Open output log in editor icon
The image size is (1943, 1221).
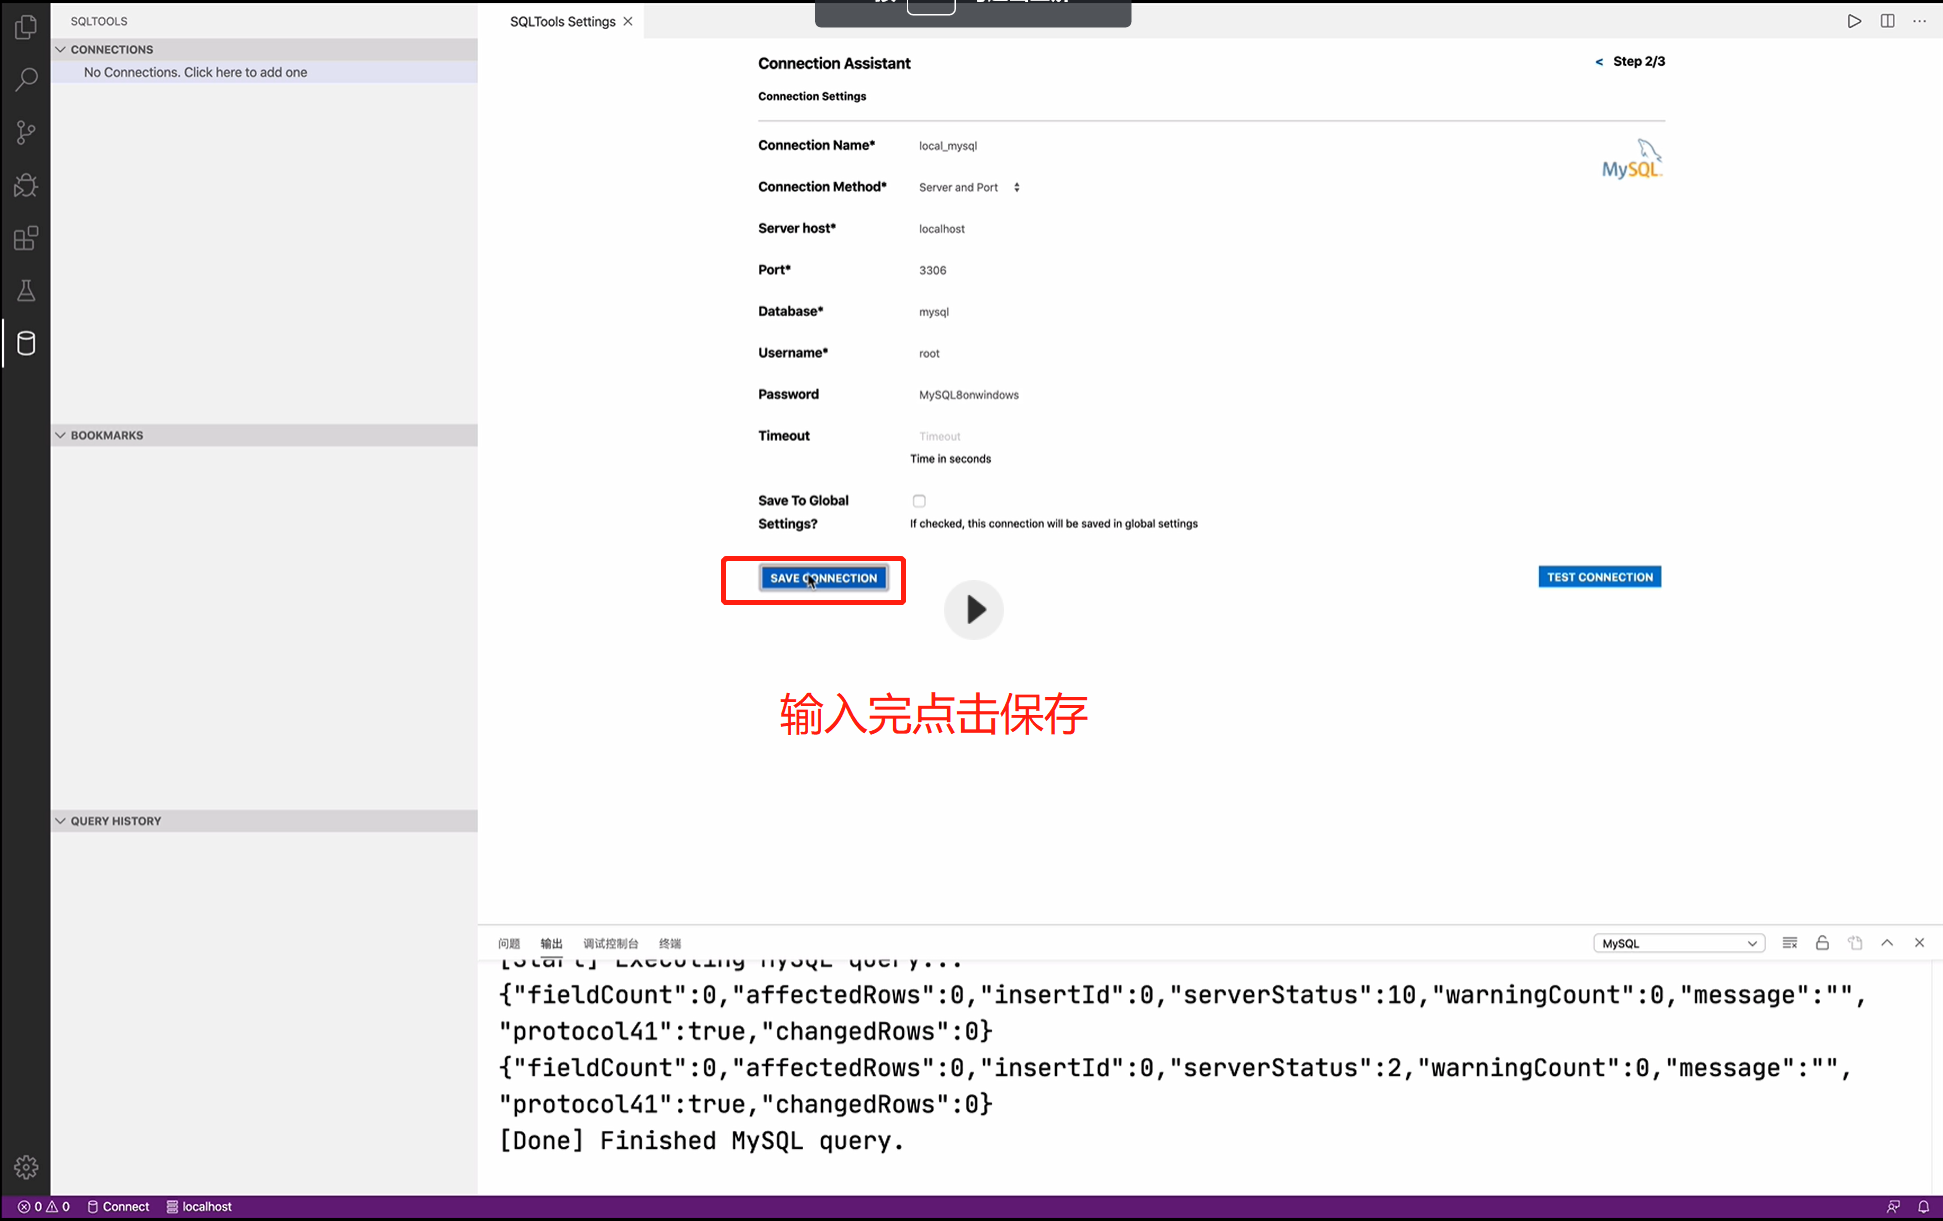pyautogui.click(x=1855, y=943)
